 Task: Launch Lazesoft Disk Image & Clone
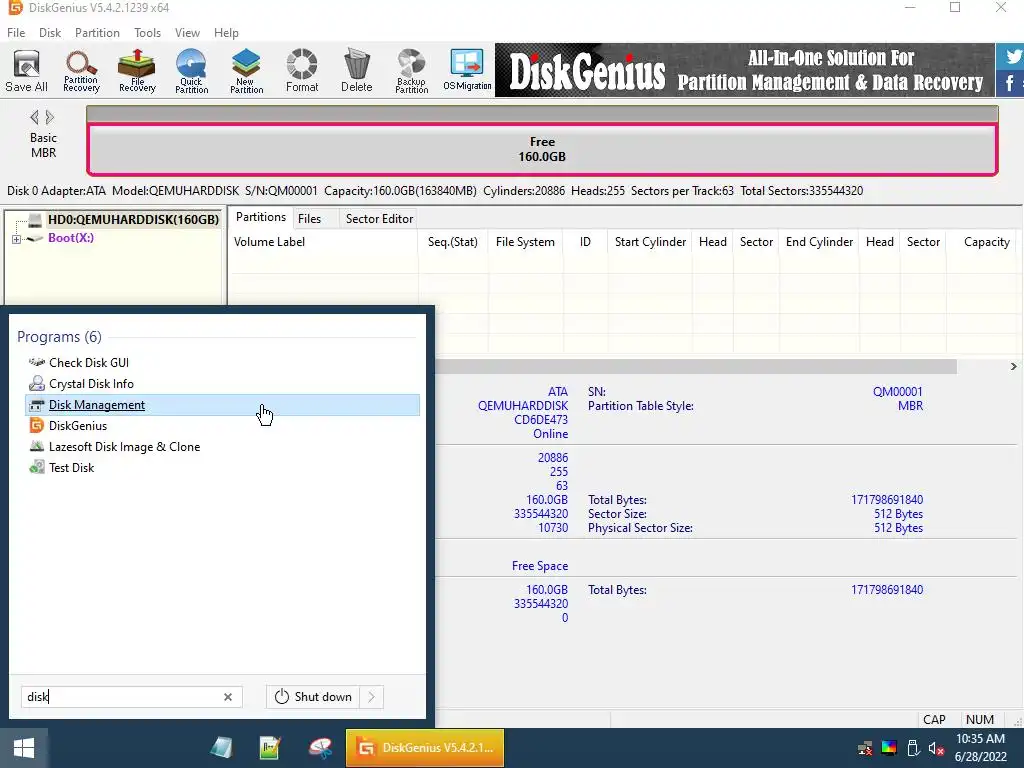pos(222,447)
